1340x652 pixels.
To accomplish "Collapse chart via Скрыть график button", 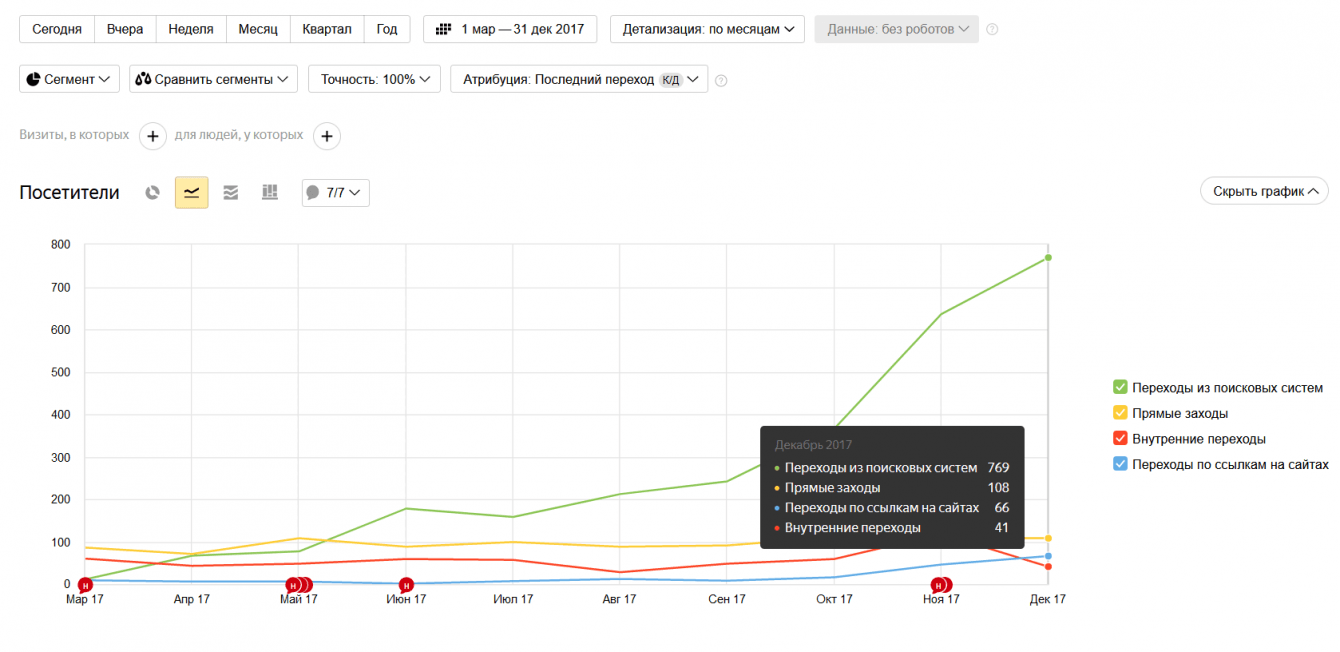I will [x=1264, y=191].
